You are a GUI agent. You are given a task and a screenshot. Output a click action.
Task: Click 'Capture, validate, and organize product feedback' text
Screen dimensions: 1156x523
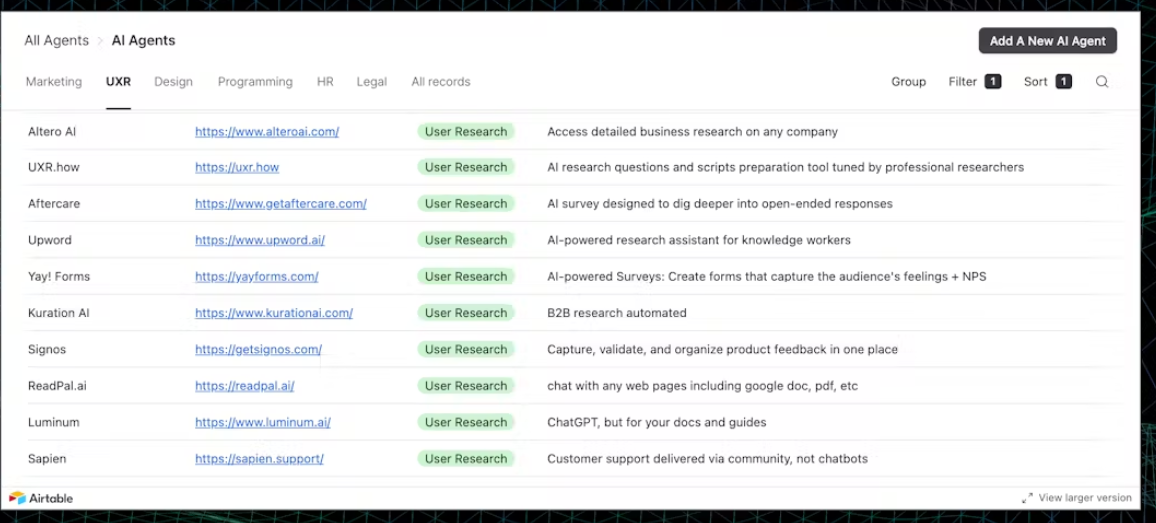[x=722, y=350]
